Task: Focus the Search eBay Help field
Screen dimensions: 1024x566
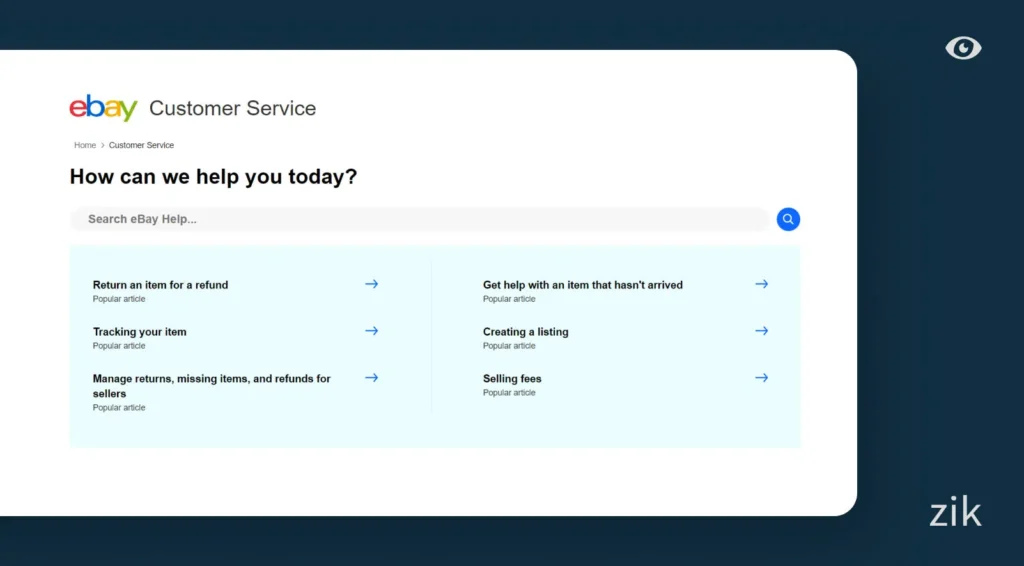Action: coord(420,219)
